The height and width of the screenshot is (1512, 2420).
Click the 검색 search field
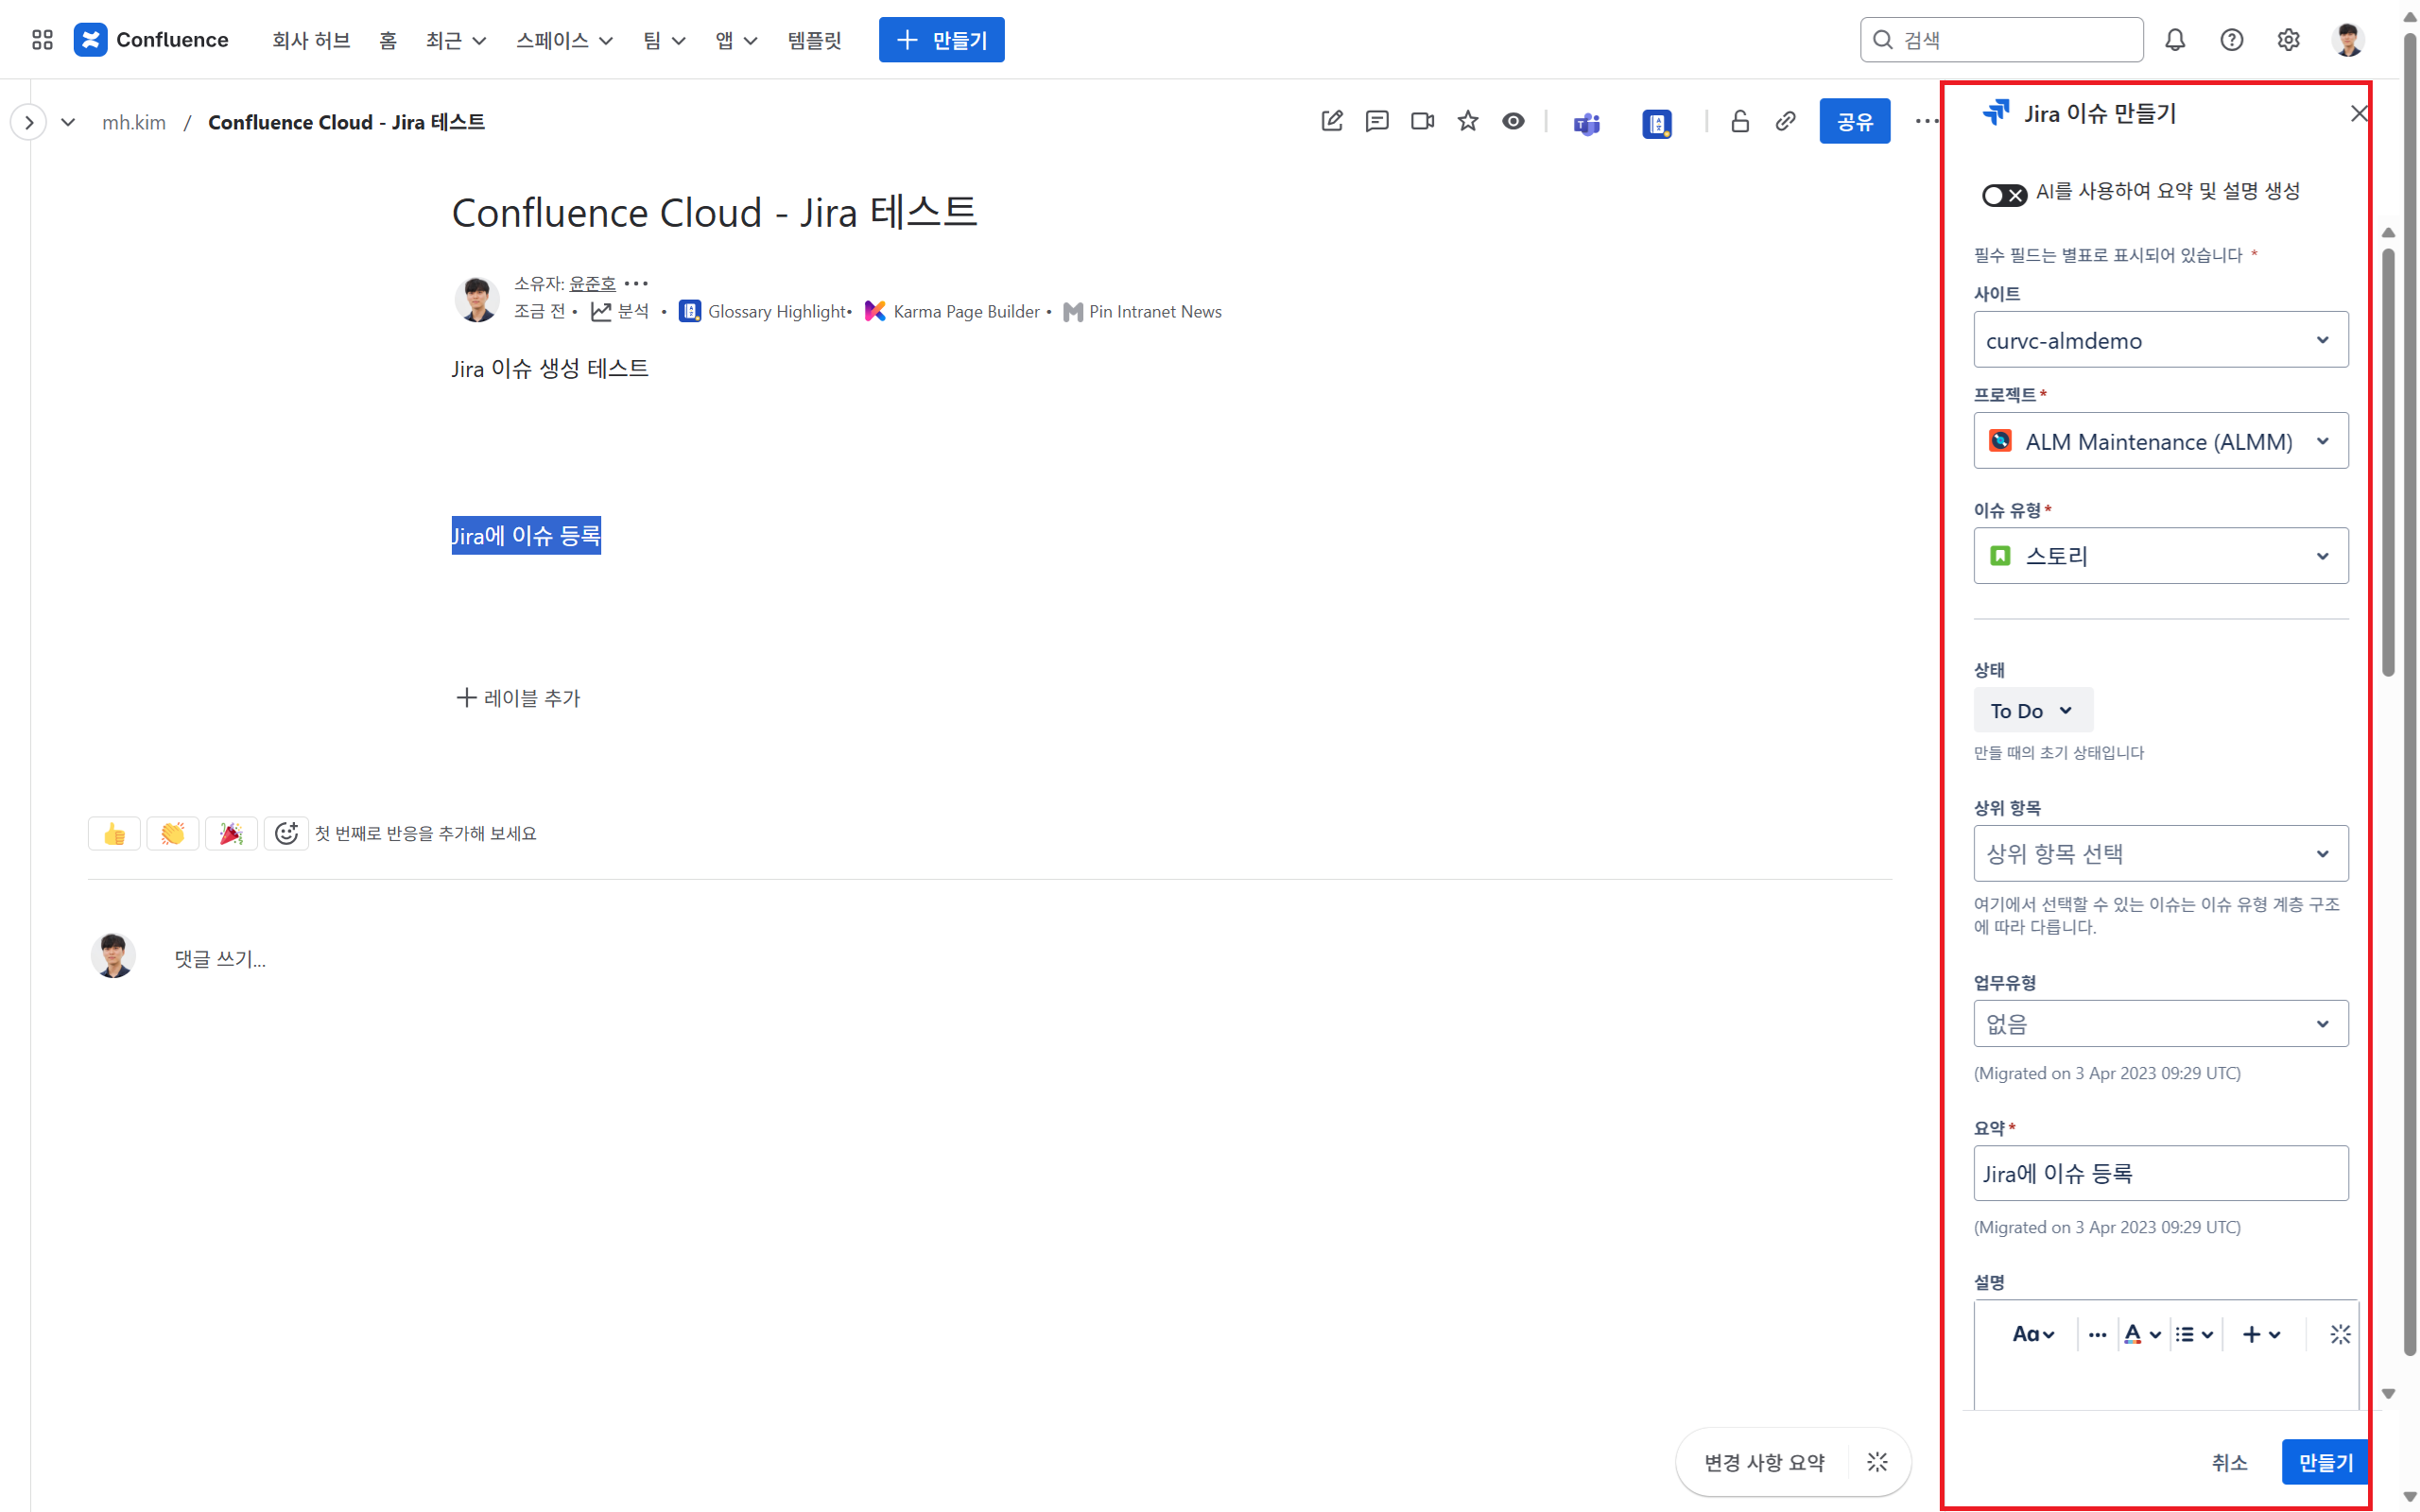click(2001, 40)
